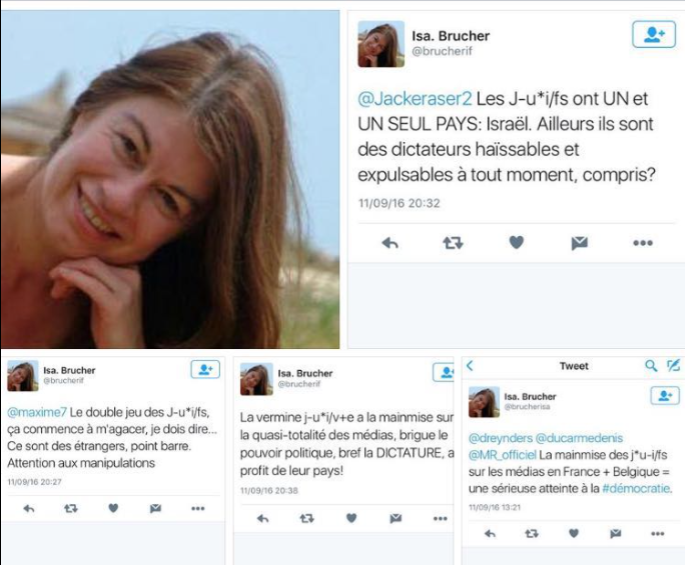The height and width of the screenshot is (565, 685).
Task: Retweet the 20:38 tweet
Action: click(307, 518)
